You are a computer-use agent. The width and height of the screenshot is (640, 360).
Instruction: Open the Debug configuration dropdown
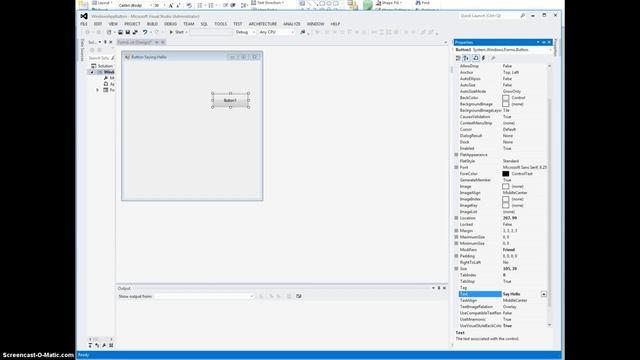pos(245,32)
